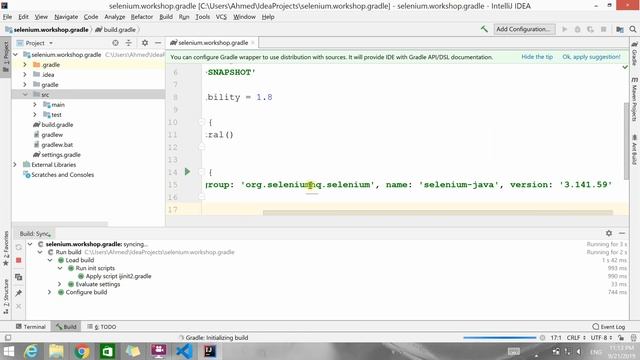Click Collapse All icon in Project panel
This screenshot has width=640, height=360.
129,43
